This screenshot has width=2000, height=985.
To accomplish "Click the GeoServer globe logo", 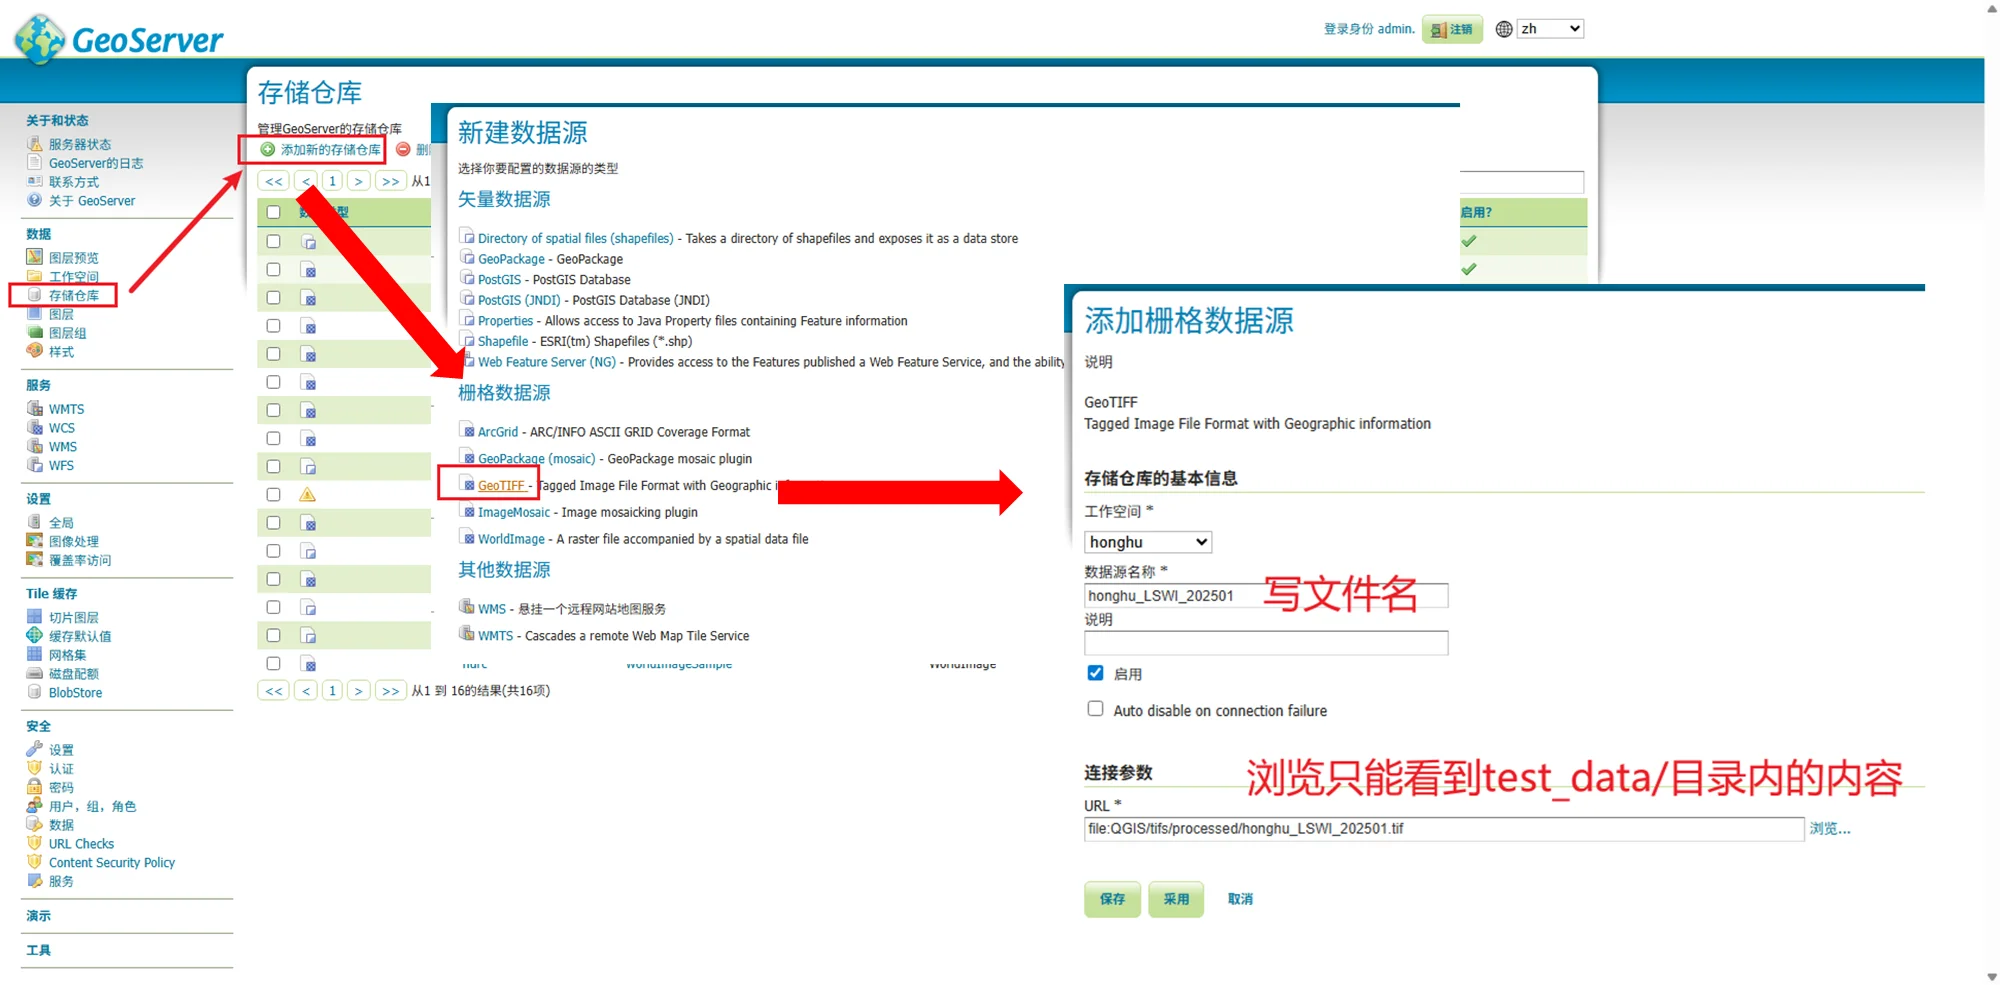I will pos(40,39).
